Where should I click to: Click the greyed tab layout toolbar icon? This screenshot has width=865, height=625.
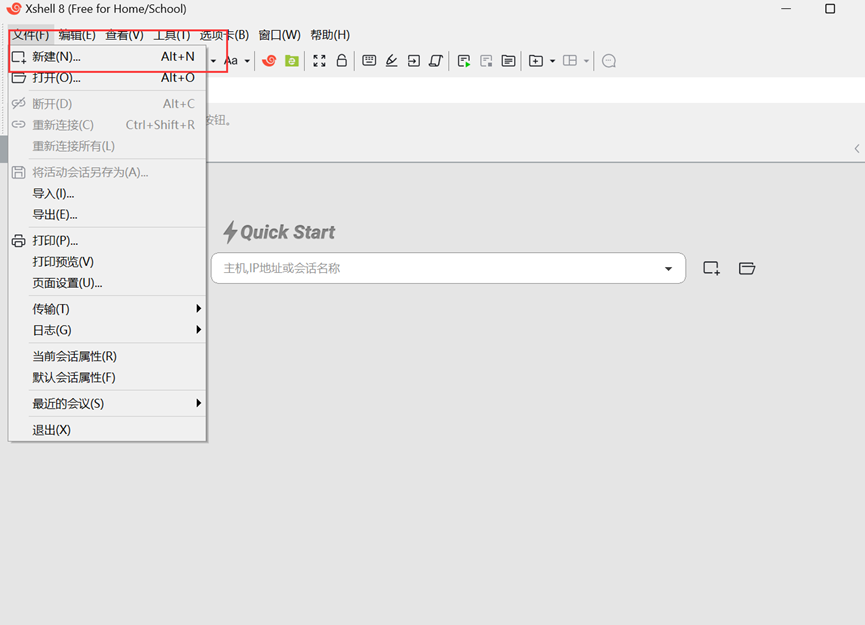(x=570, y=61)
